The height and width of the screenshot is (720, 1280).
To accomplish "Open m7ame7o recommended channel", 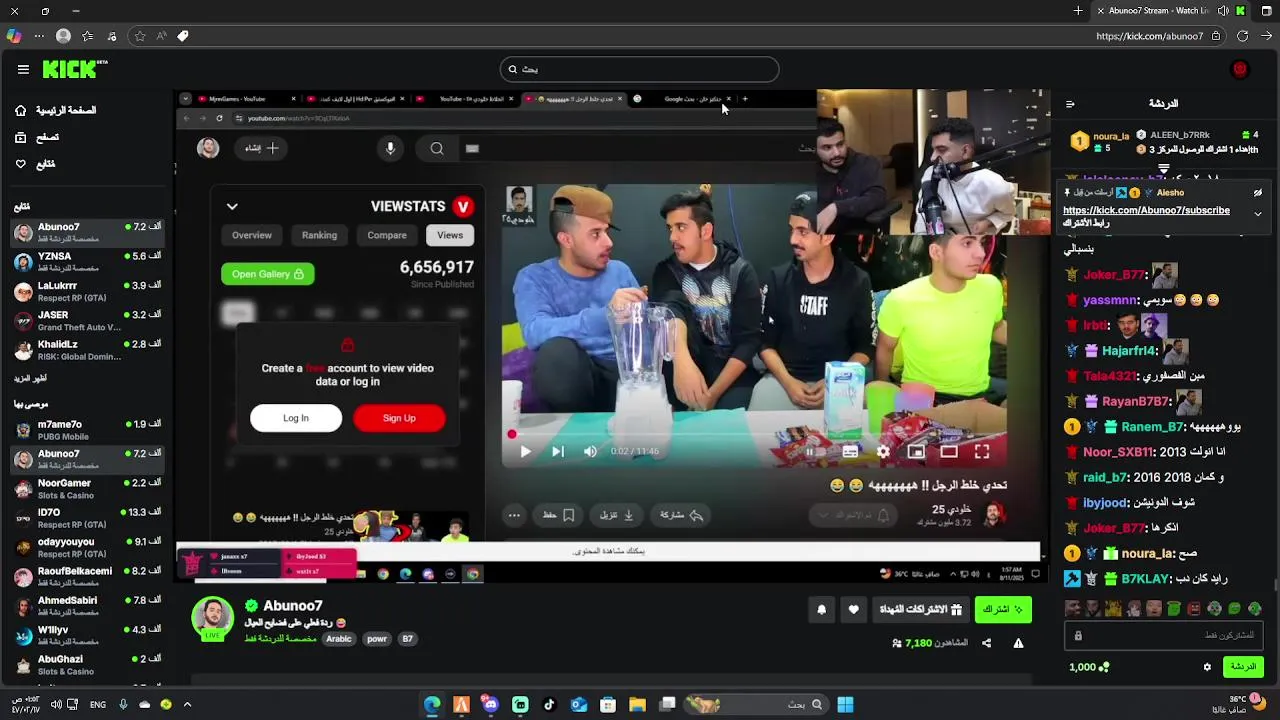I will click(x=87, y=430).
